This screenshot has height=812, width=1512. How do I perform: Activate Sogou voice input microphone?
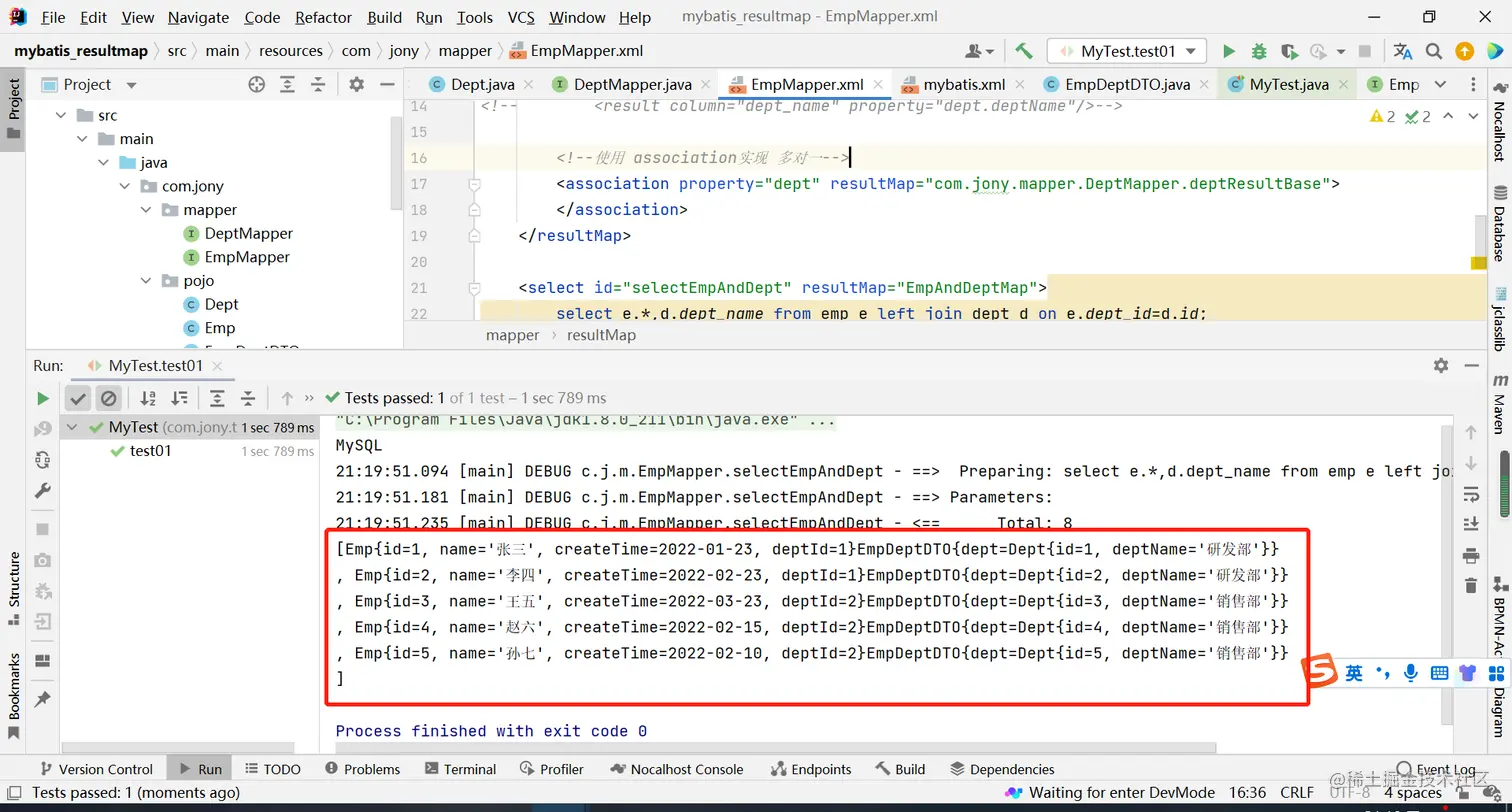tap(1411, 673)
